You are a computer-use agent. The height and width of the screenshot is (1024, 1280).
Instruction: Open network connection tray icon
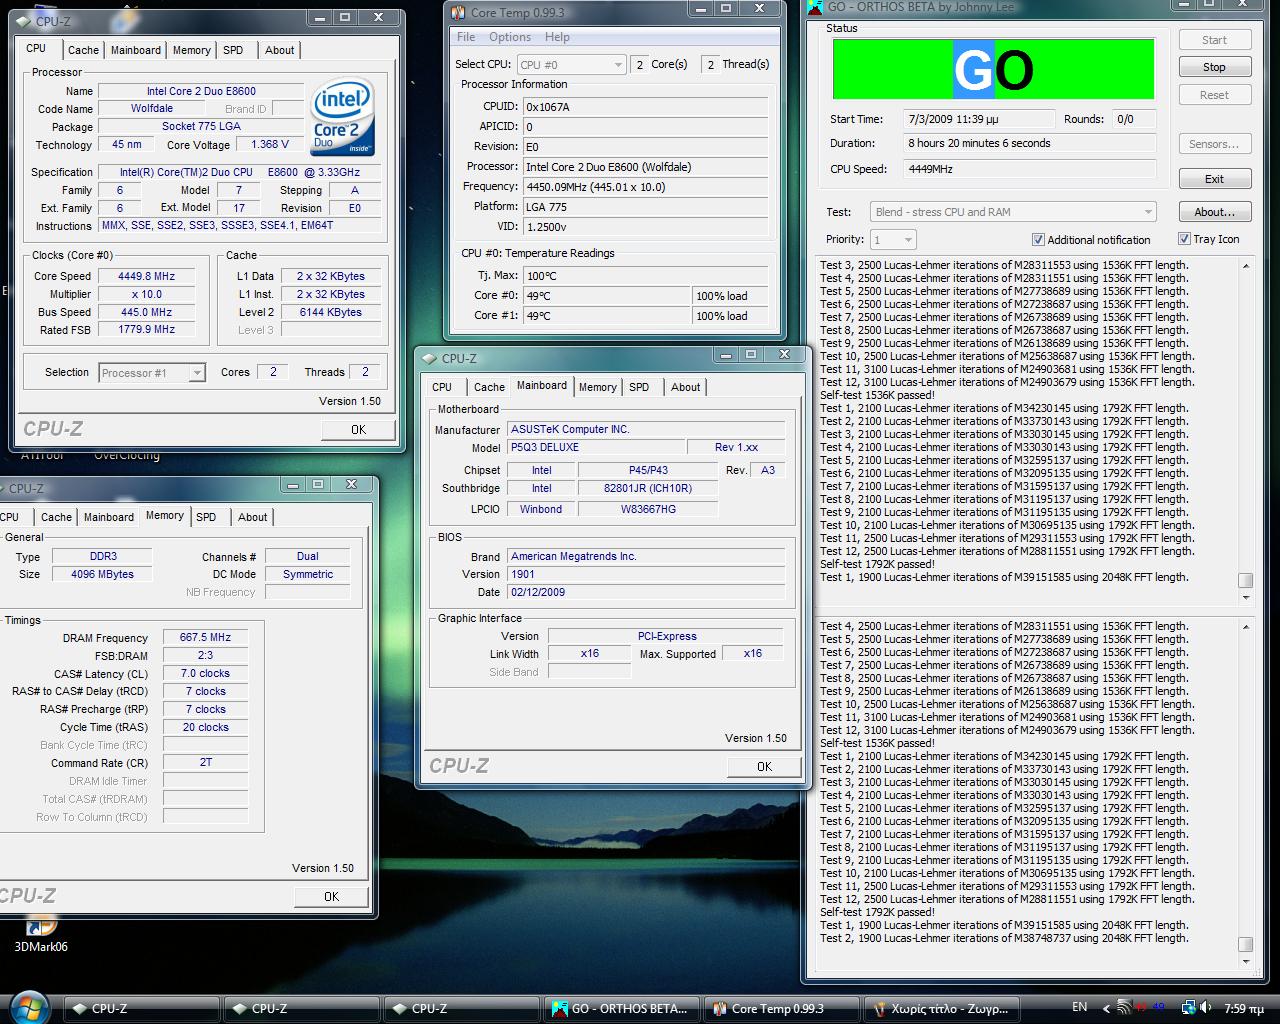tap(1189, 1007)
